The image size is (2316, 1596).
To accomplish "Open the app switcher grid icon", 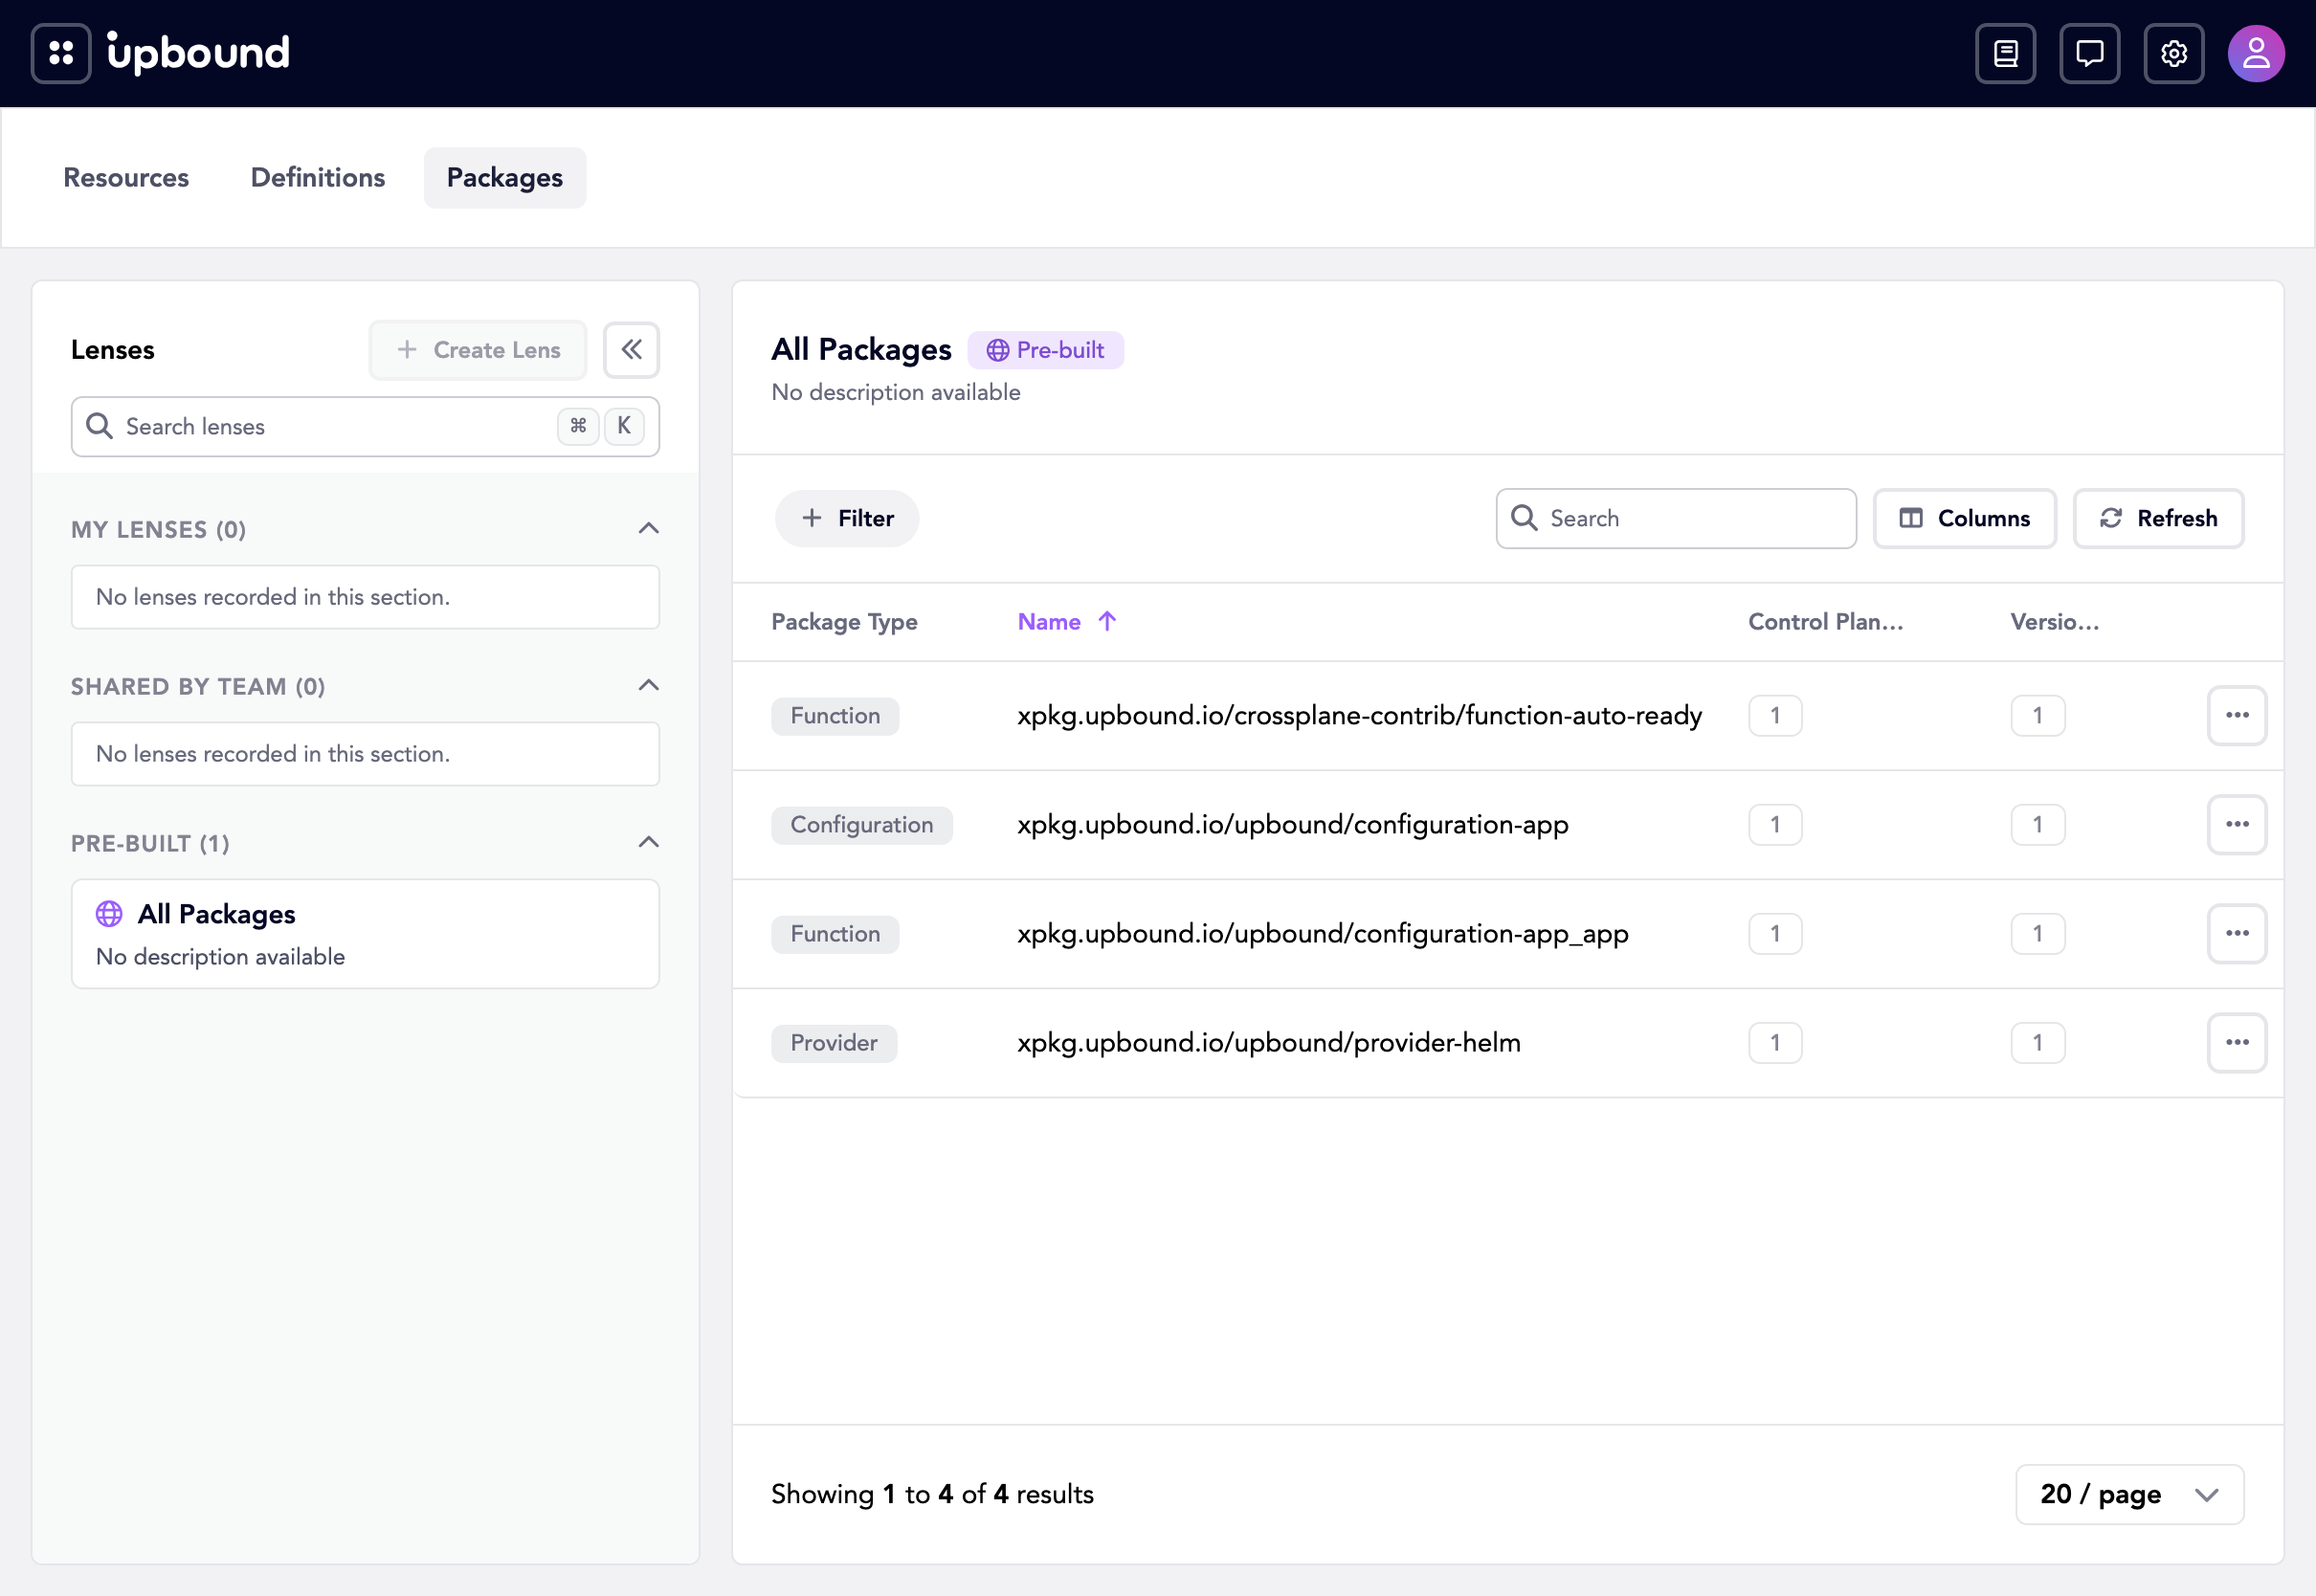I will [x=61, y=53].
